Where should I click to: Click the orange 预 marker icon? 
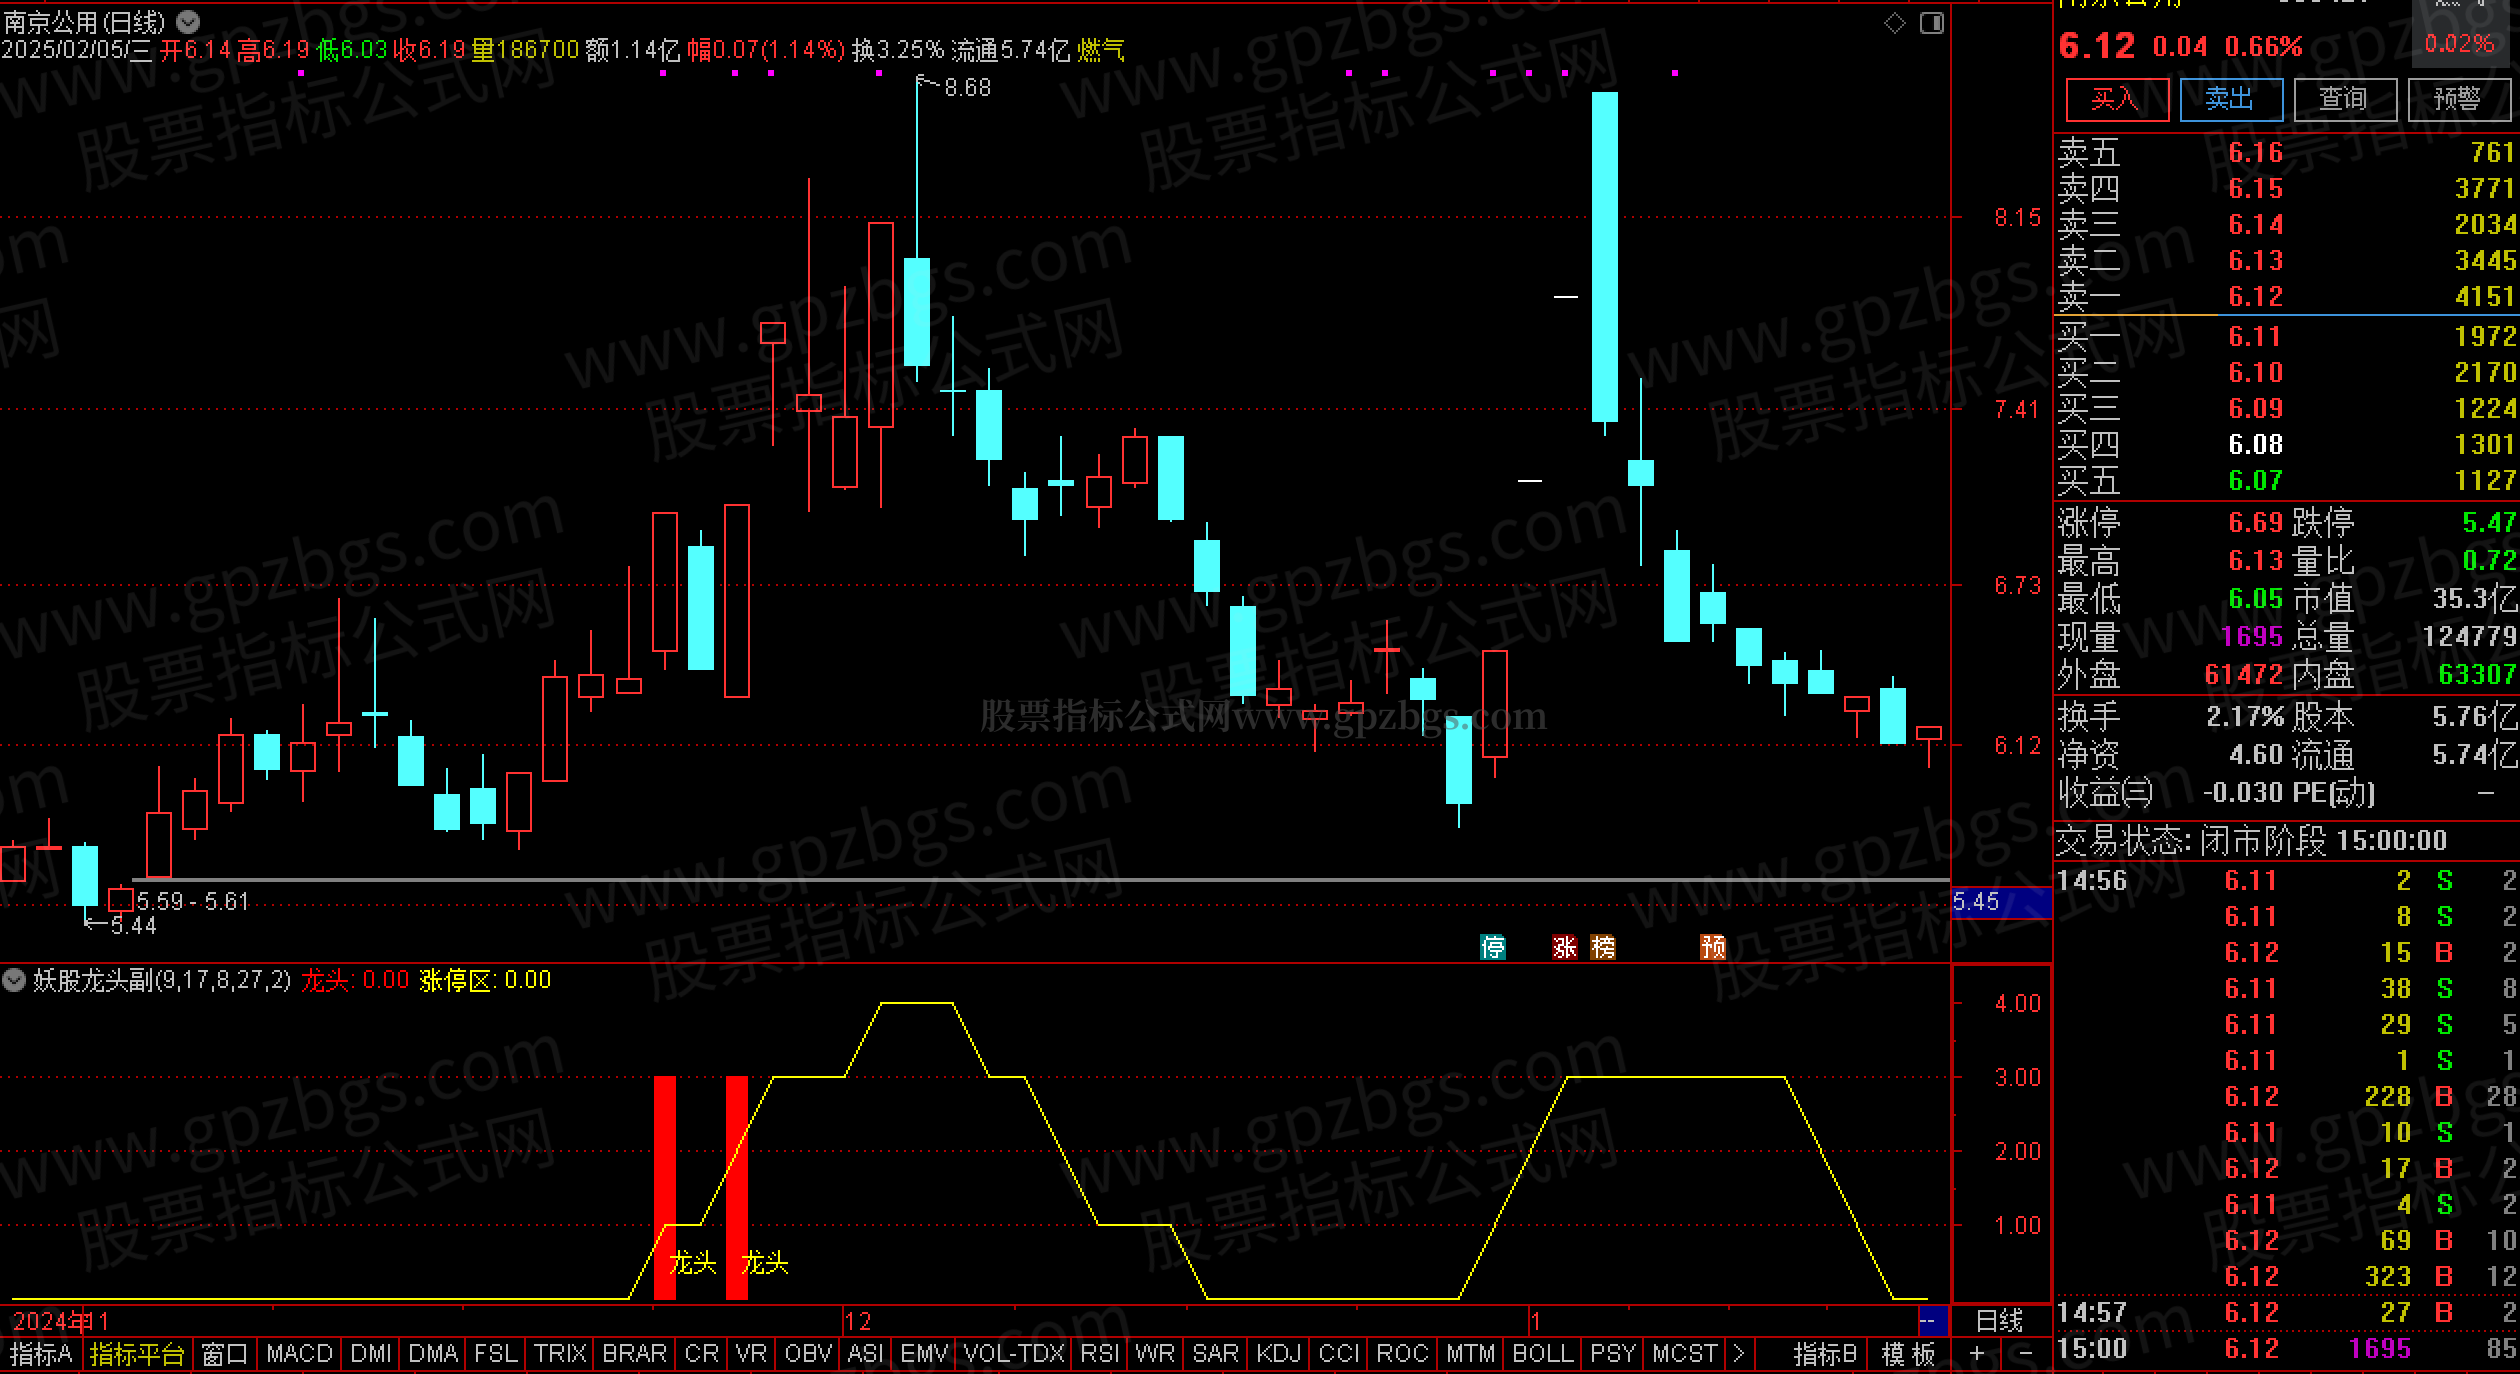coord(1713,946)
